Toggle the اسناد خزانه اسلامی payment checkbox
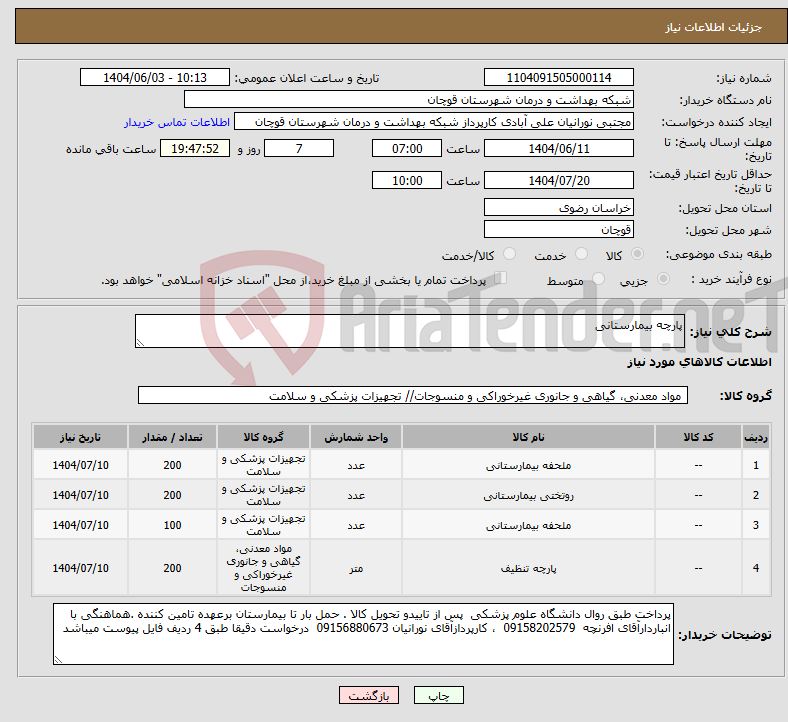788x722 pixels. pyautogui.click(x=500, y=278)
